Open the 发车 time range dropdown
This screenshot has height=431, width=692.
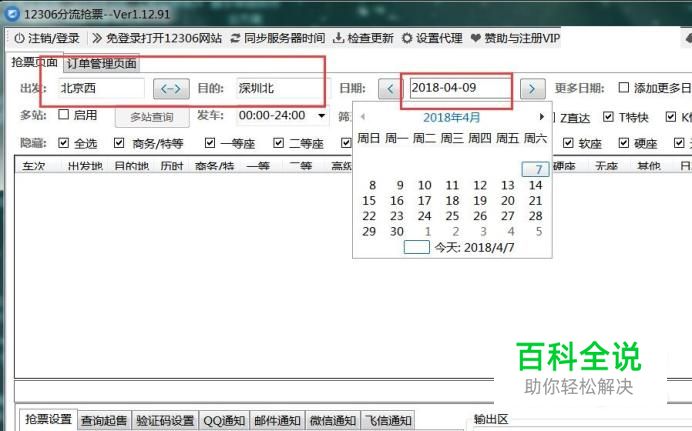(x=322, y=116)
